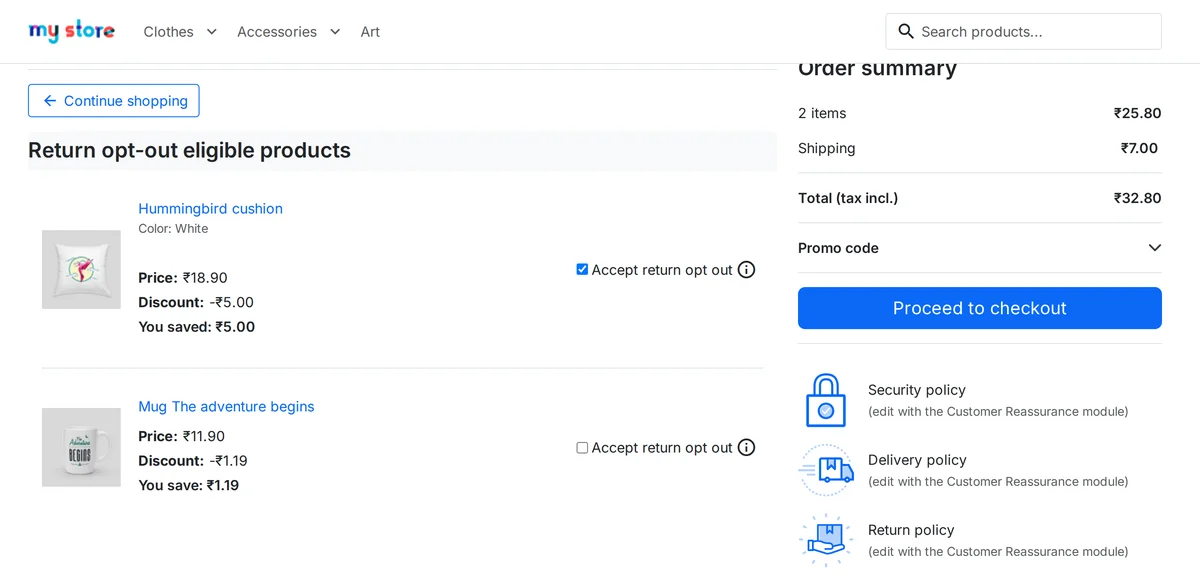Click the Discount -₹5.00 text

point(196,302)
